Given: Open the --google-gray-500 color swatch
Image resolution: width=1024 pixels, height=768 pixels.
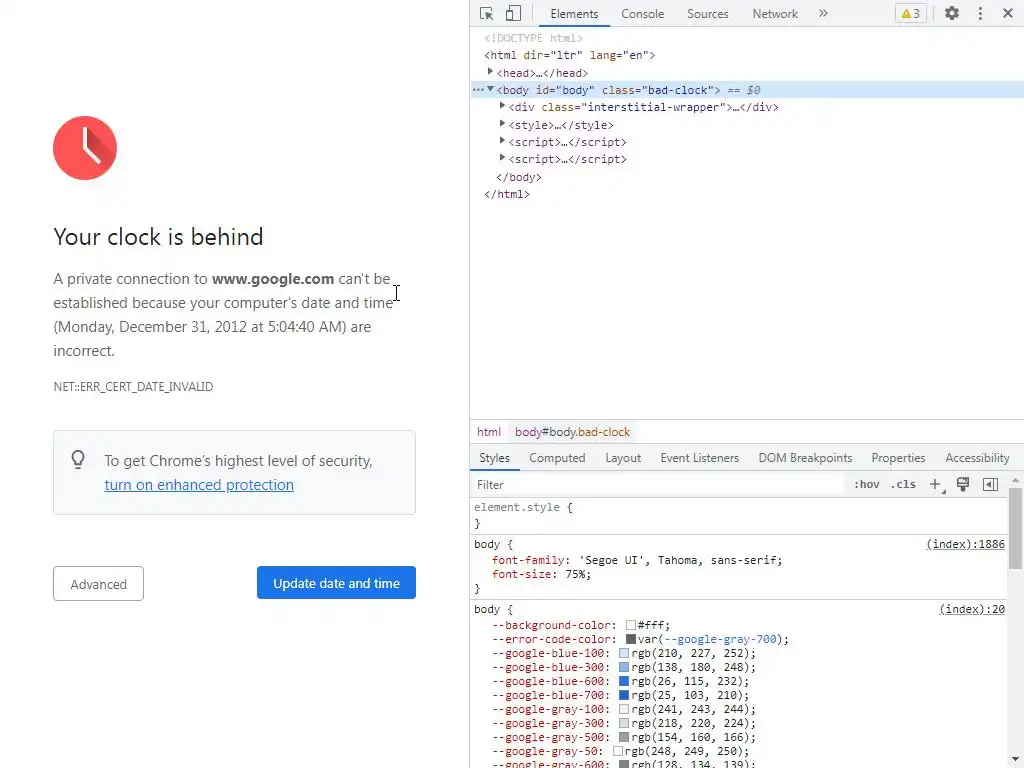Looking at the screenshot, I should point(624,737).
